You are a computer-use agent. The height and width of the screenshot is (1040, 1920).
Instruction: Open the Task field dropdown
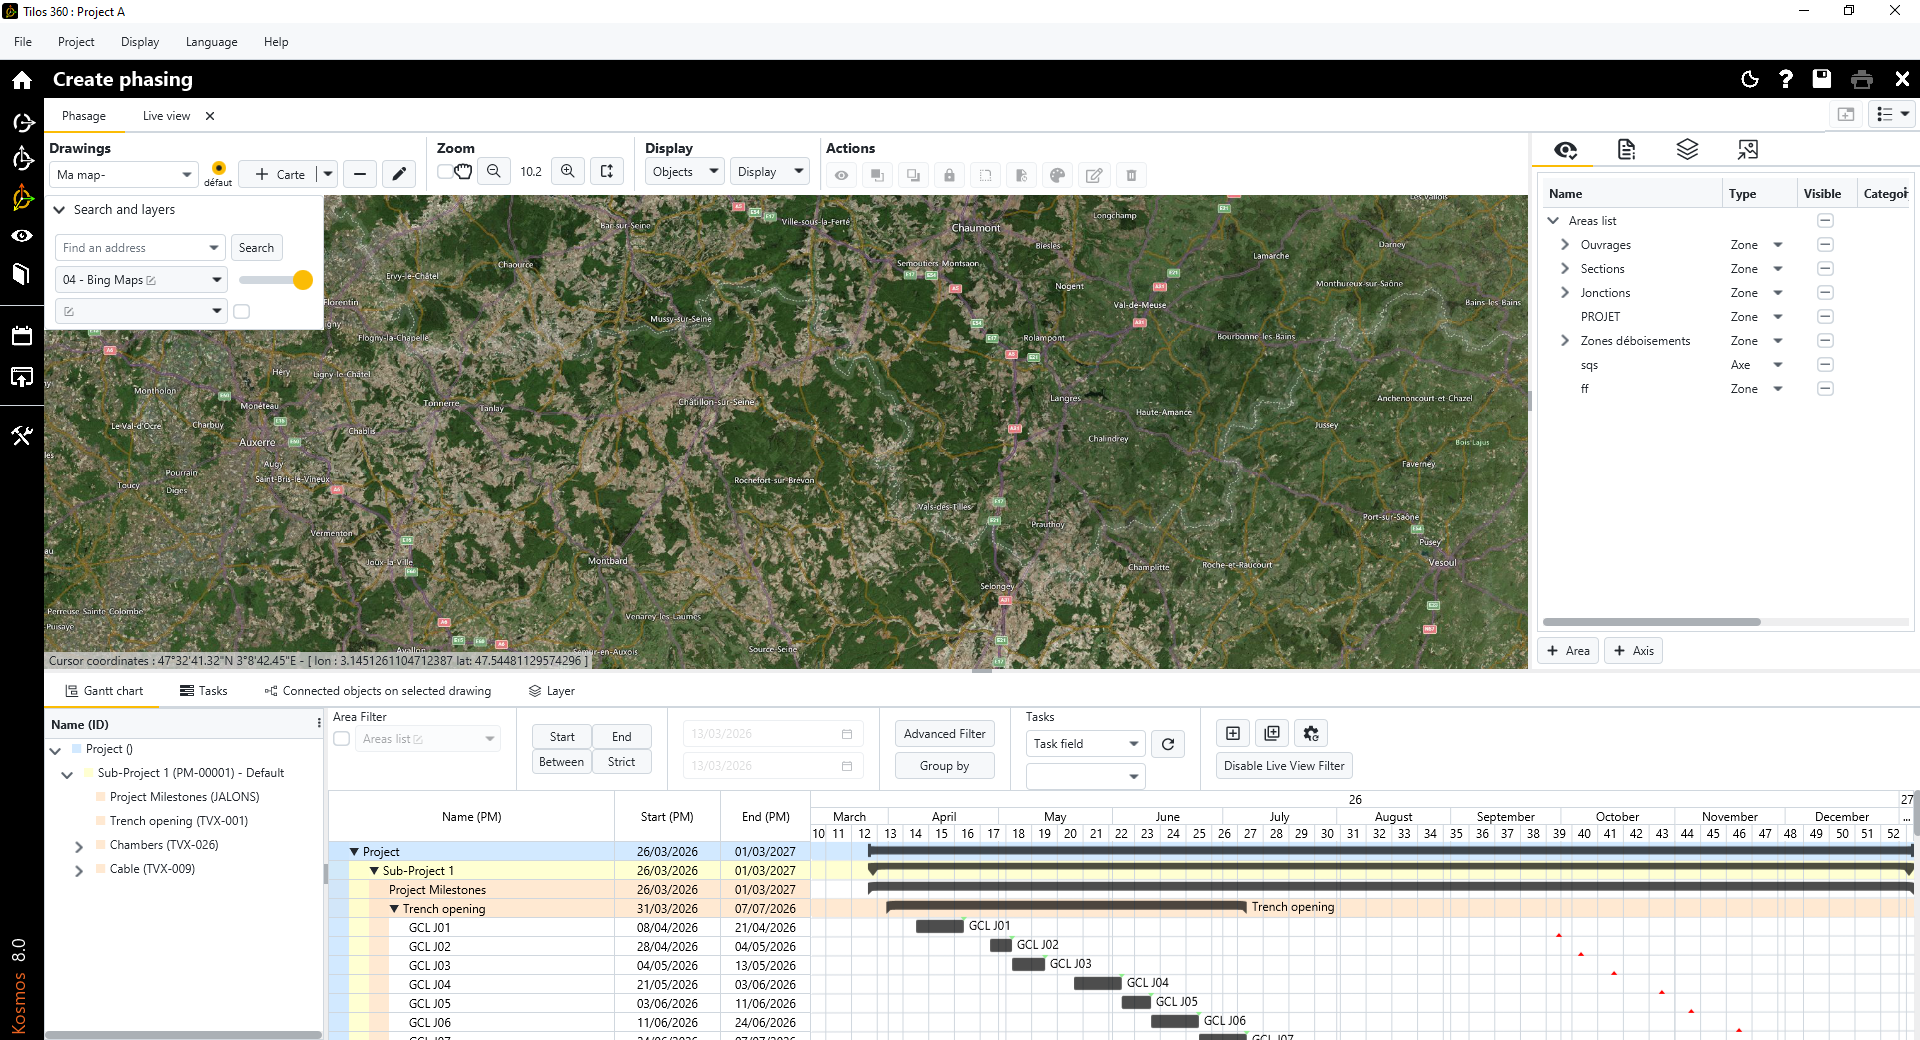[1085, 744]
